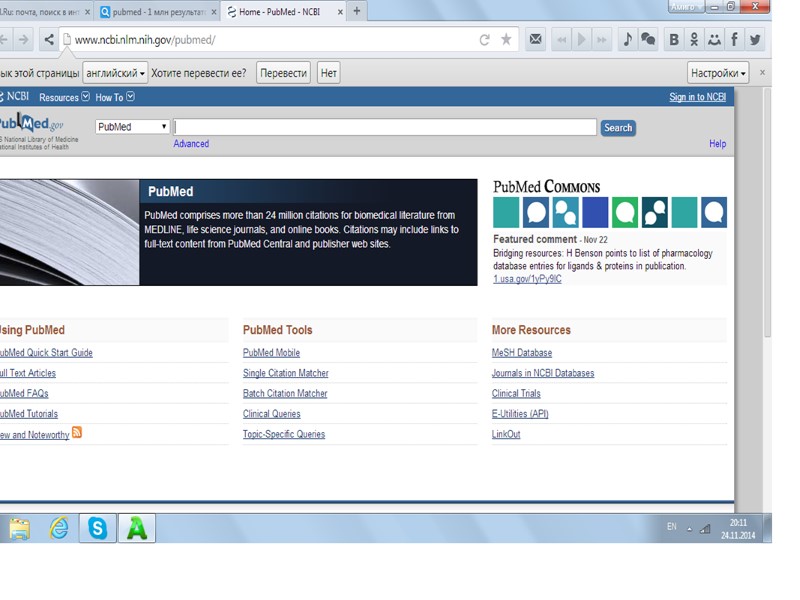Expand the Resources menu

point(64,97)
